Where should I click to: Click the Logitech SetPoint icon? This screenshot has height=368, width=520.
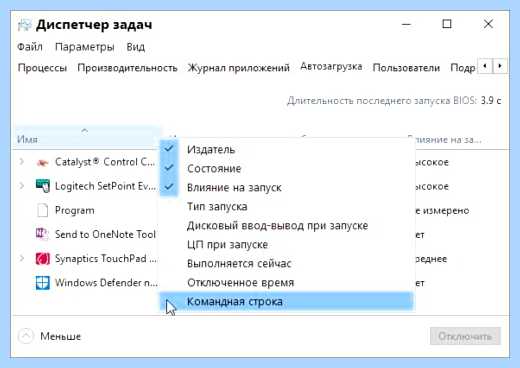[x=43, y=186]
